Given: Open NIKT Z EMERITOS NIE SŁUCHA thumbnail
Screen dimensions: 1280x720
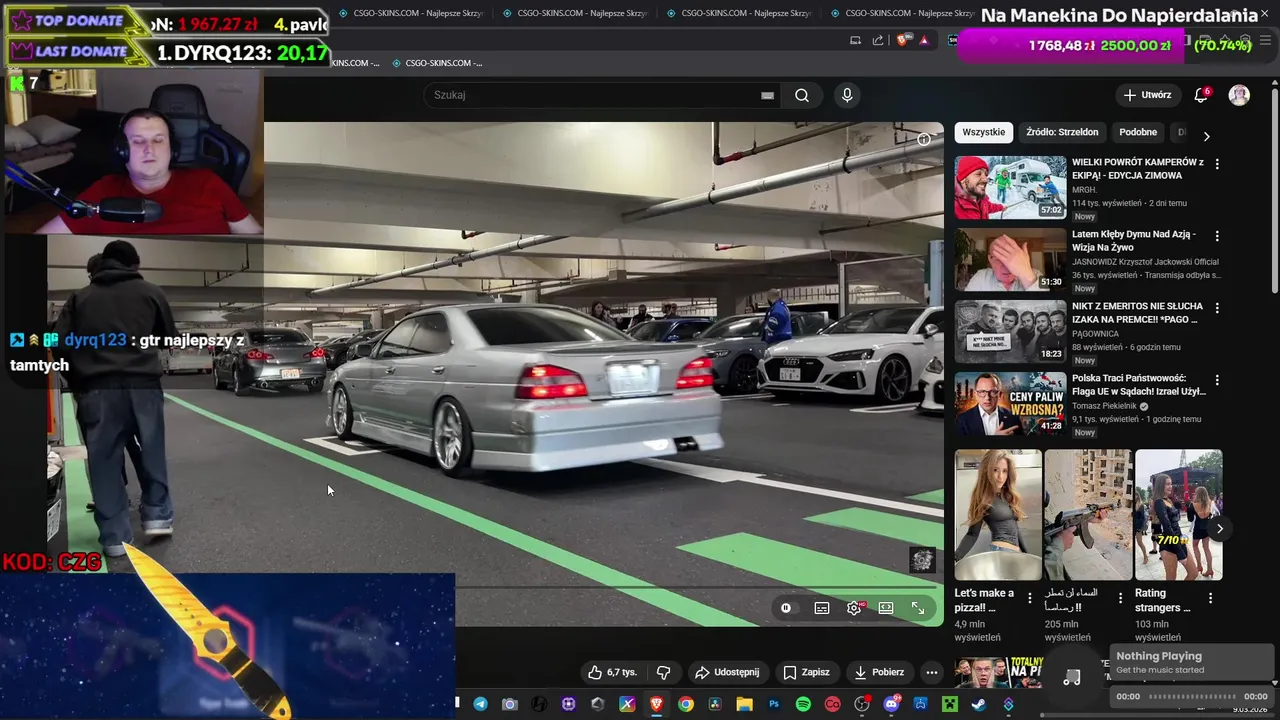Looking at the screenshot, I should [x=1010, y=331].
